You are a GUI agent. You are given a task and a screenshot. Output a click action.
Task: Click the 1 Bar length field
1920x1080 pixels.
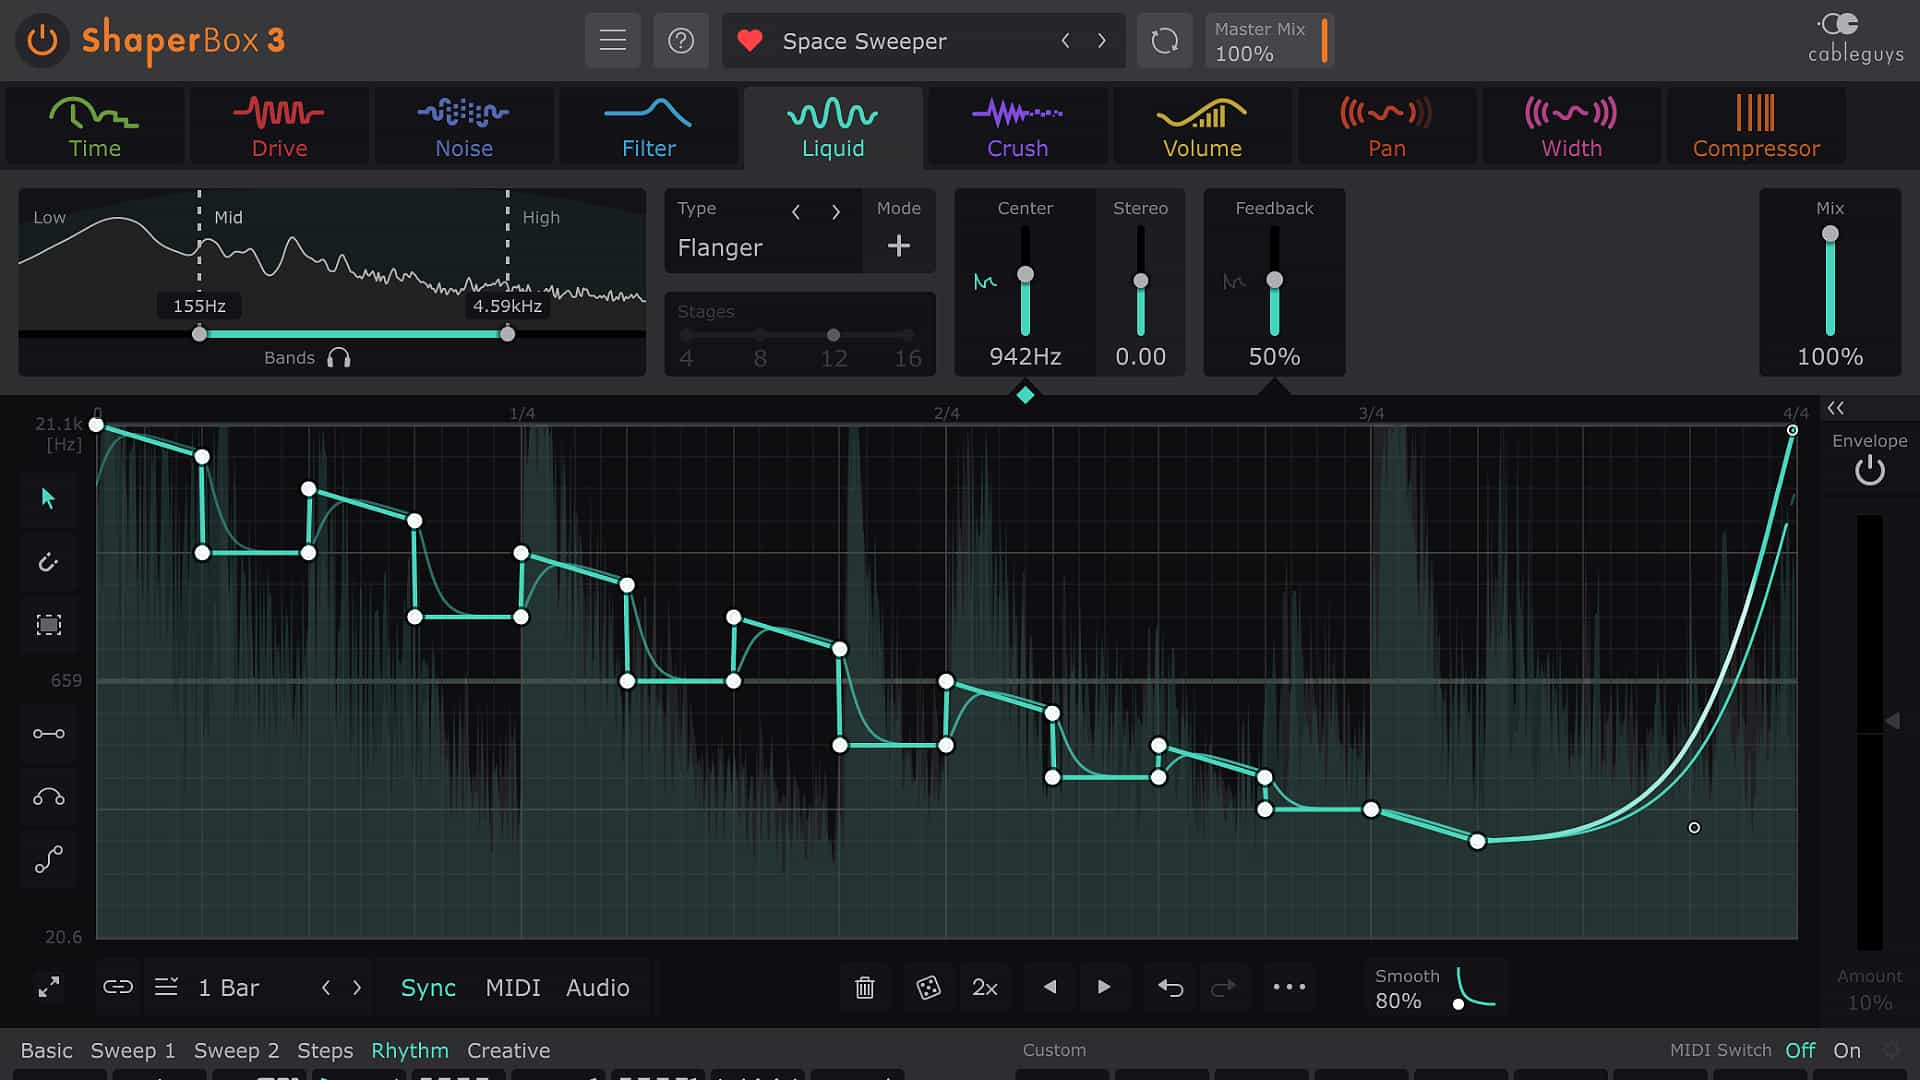229,988
